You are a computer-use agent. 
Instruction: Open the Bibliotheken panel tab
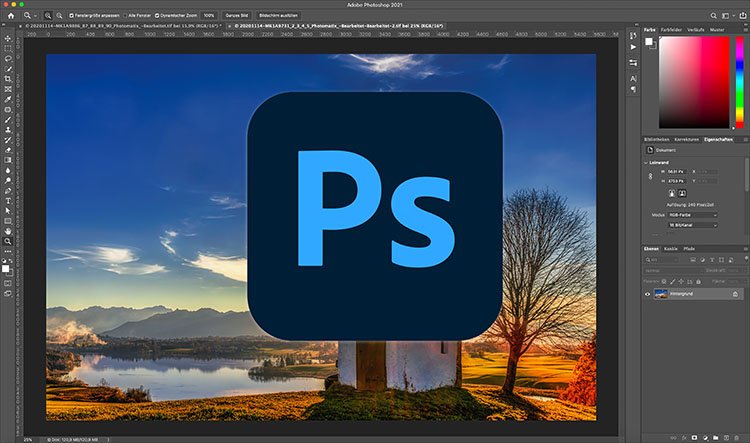[656, 140]
